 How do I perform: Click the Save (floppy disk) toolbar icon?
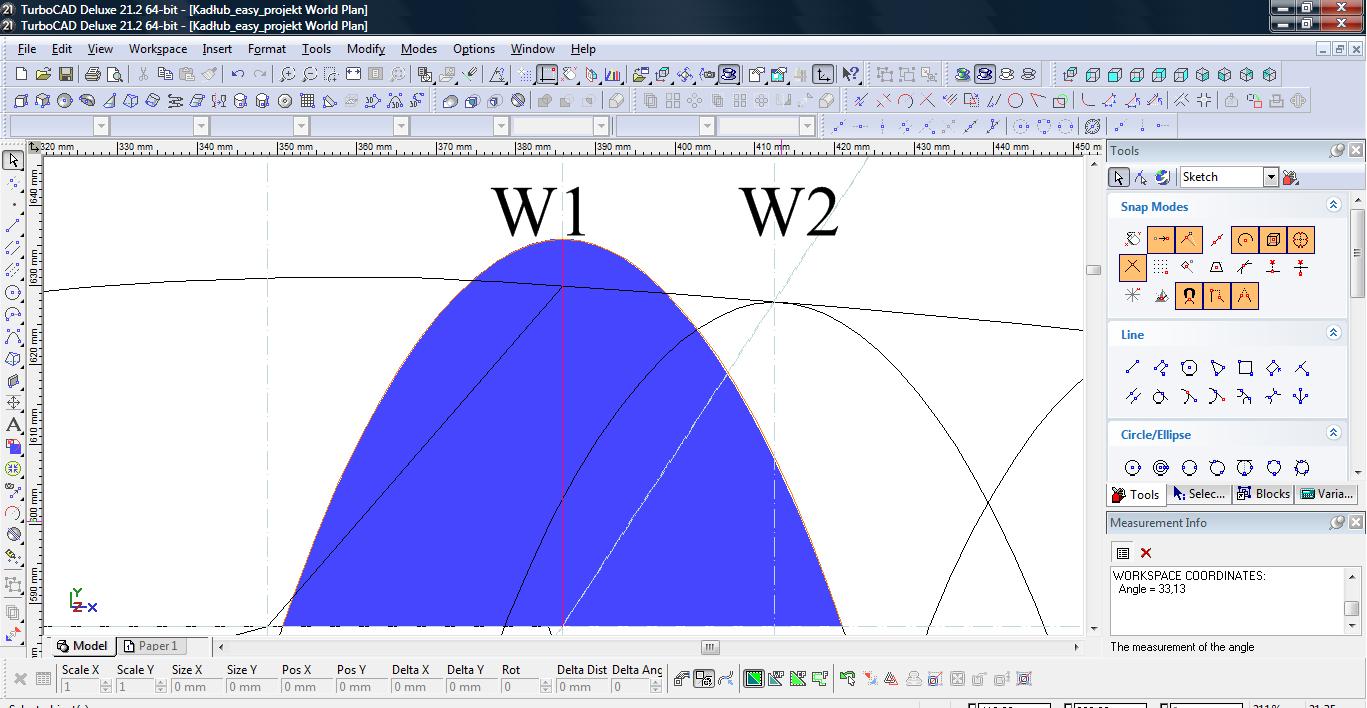pos(65,74)
